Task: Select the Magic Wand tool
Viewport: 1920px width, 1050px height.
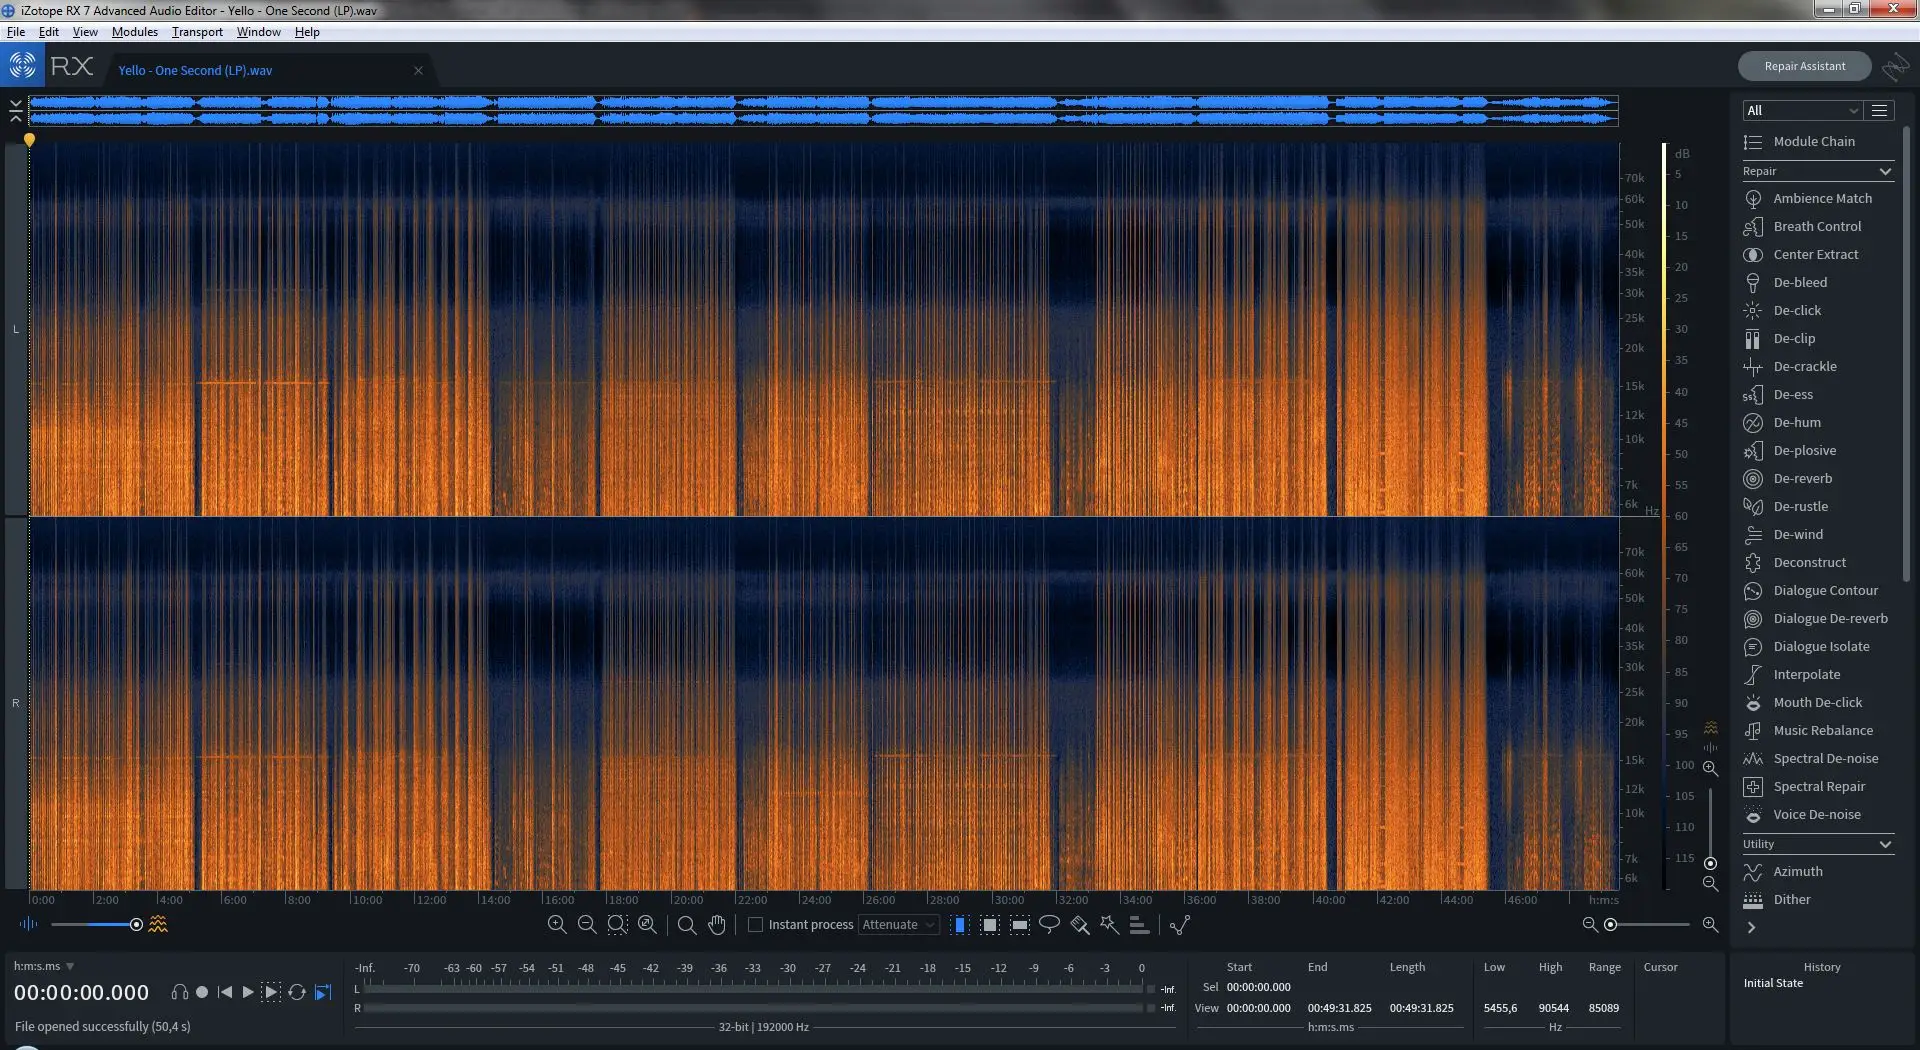Action: click(1110, 925)
